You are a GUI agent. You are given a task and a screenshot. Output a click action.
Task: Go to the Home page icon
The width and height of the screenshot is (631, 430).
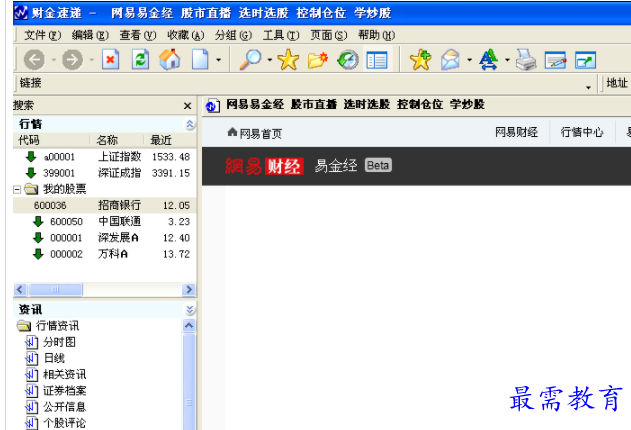pos(169,60)
